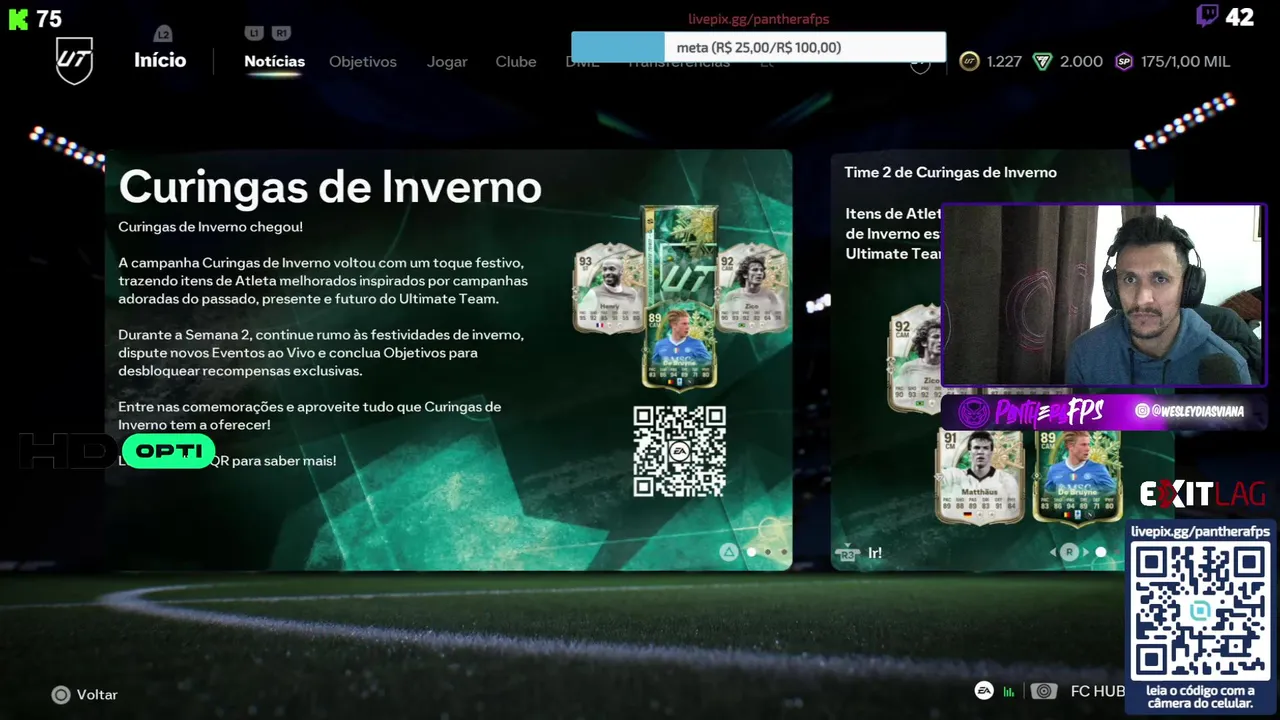Click the gold coins currency icon

pos(969,61)
